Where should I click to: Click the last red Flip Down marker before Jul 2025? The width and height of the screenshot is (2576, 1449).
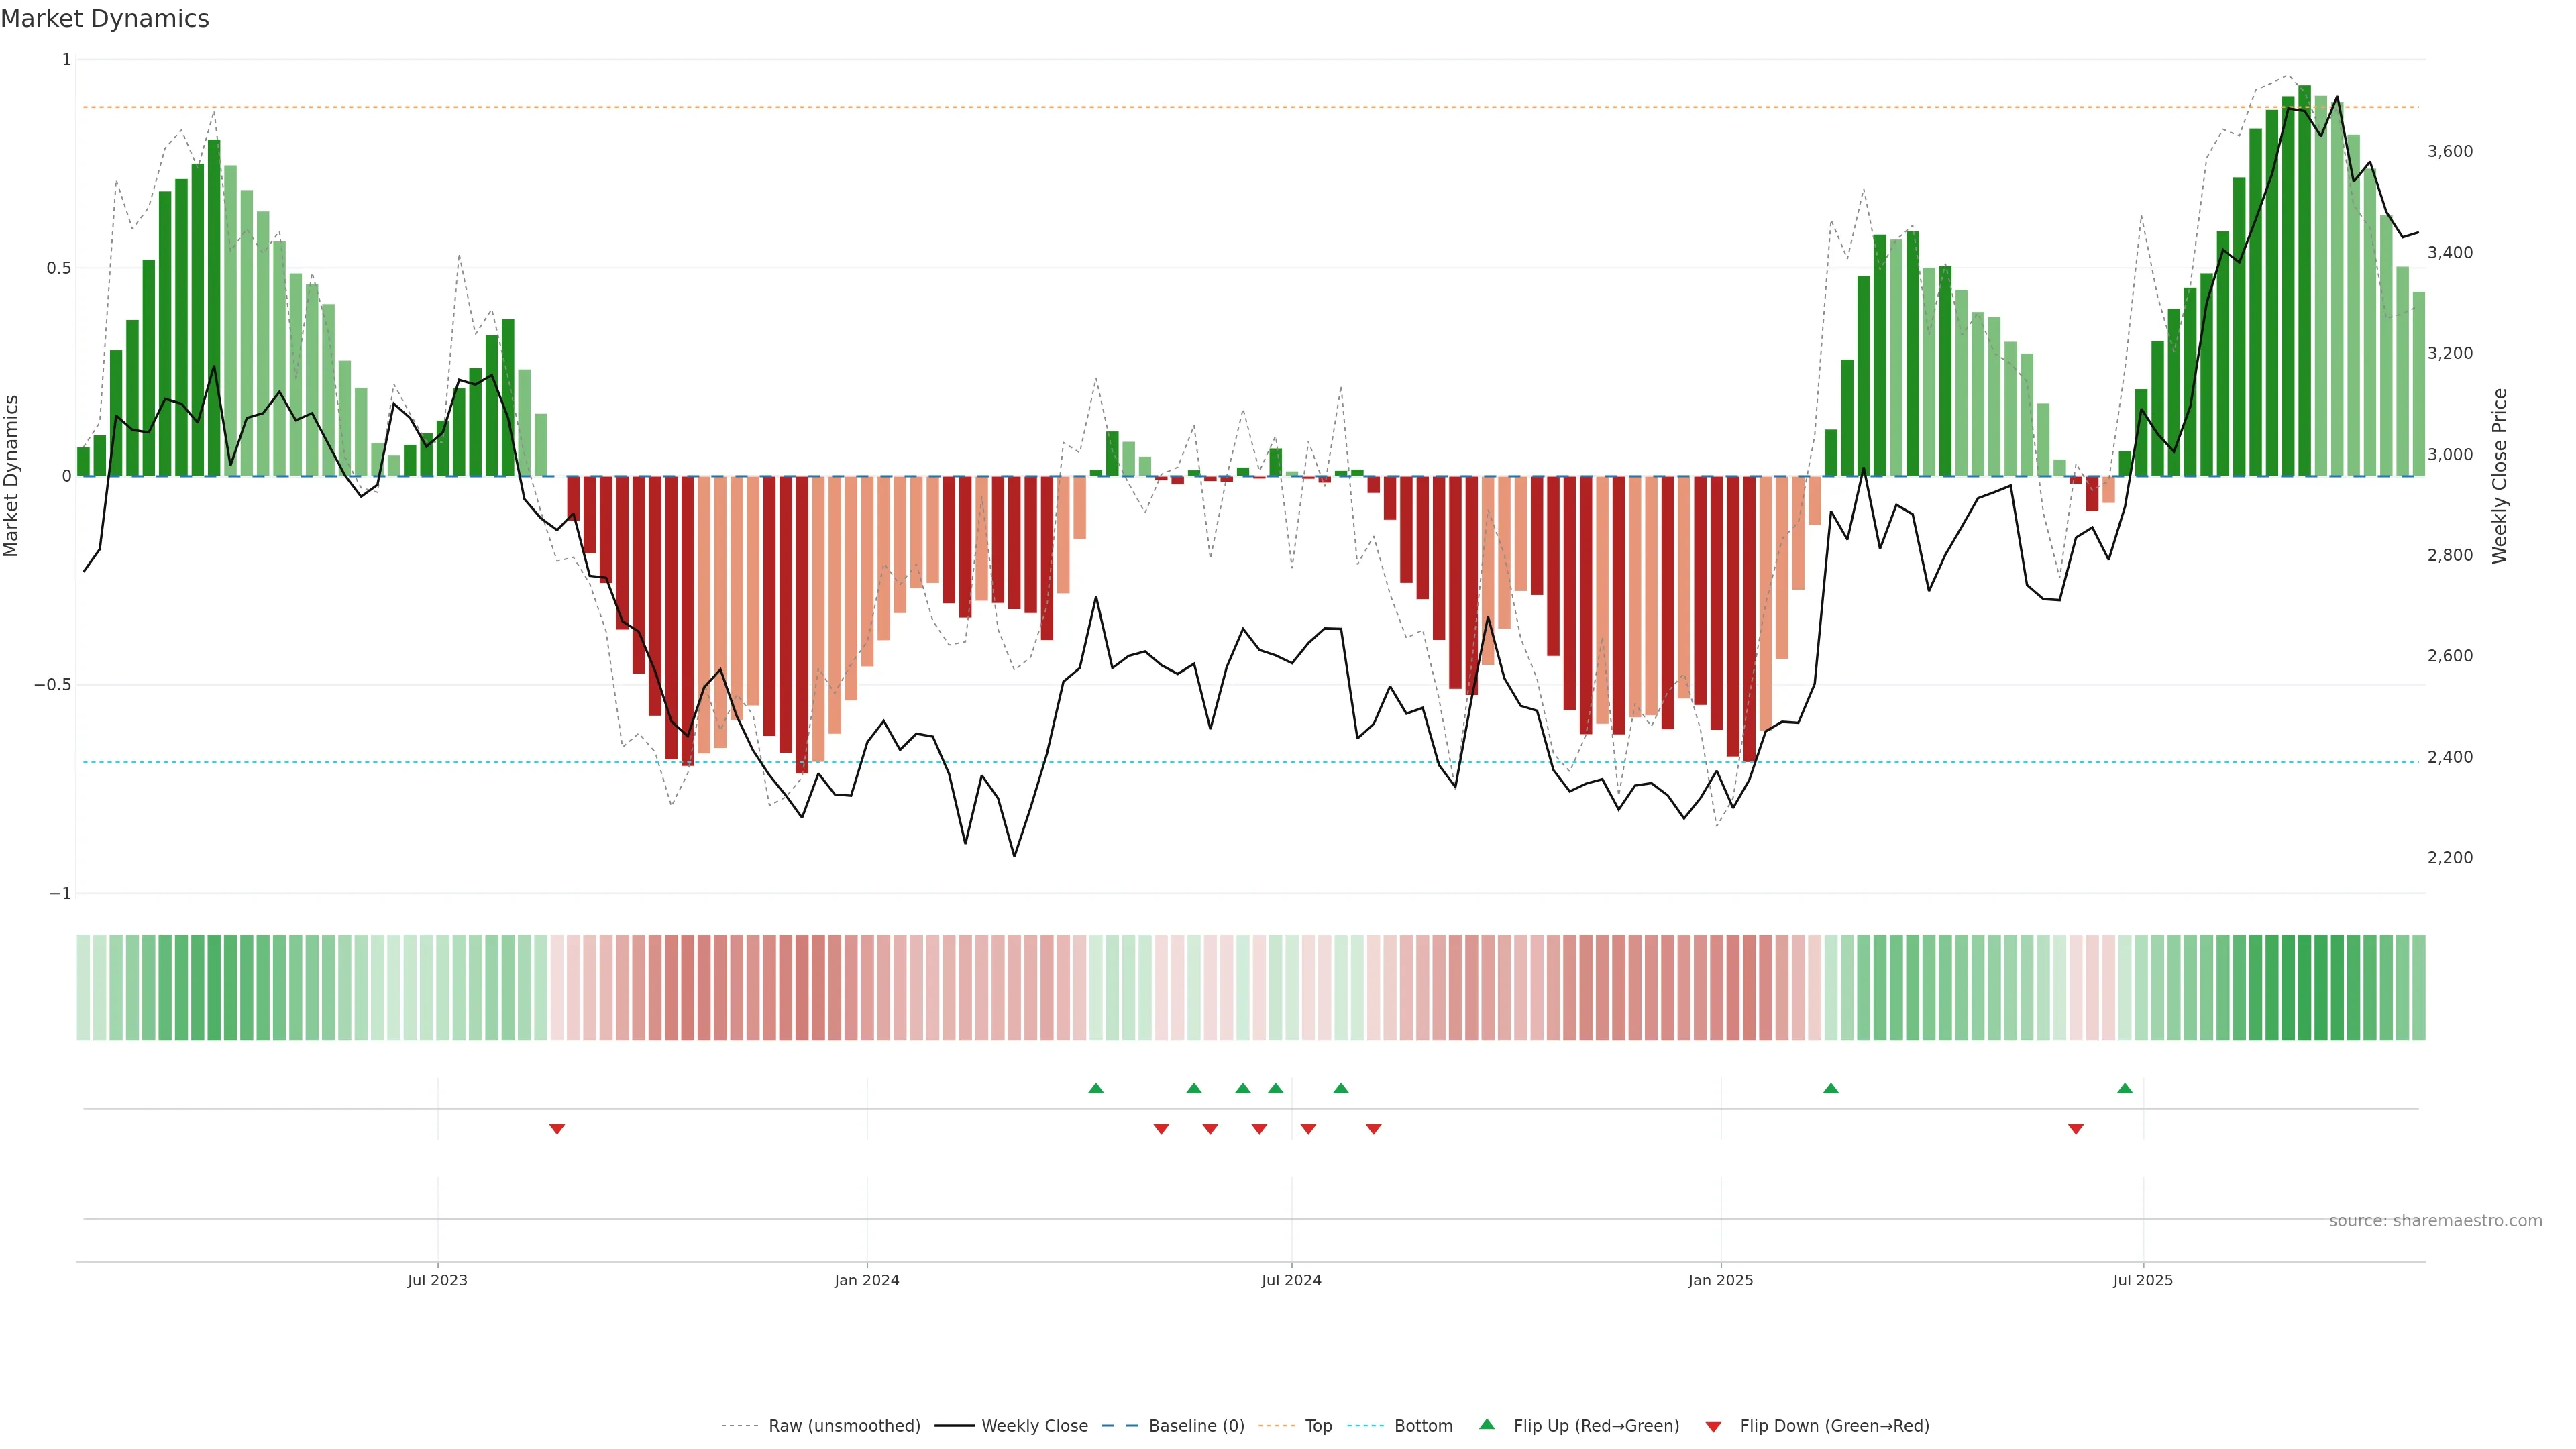[x=2075, y=1129]
